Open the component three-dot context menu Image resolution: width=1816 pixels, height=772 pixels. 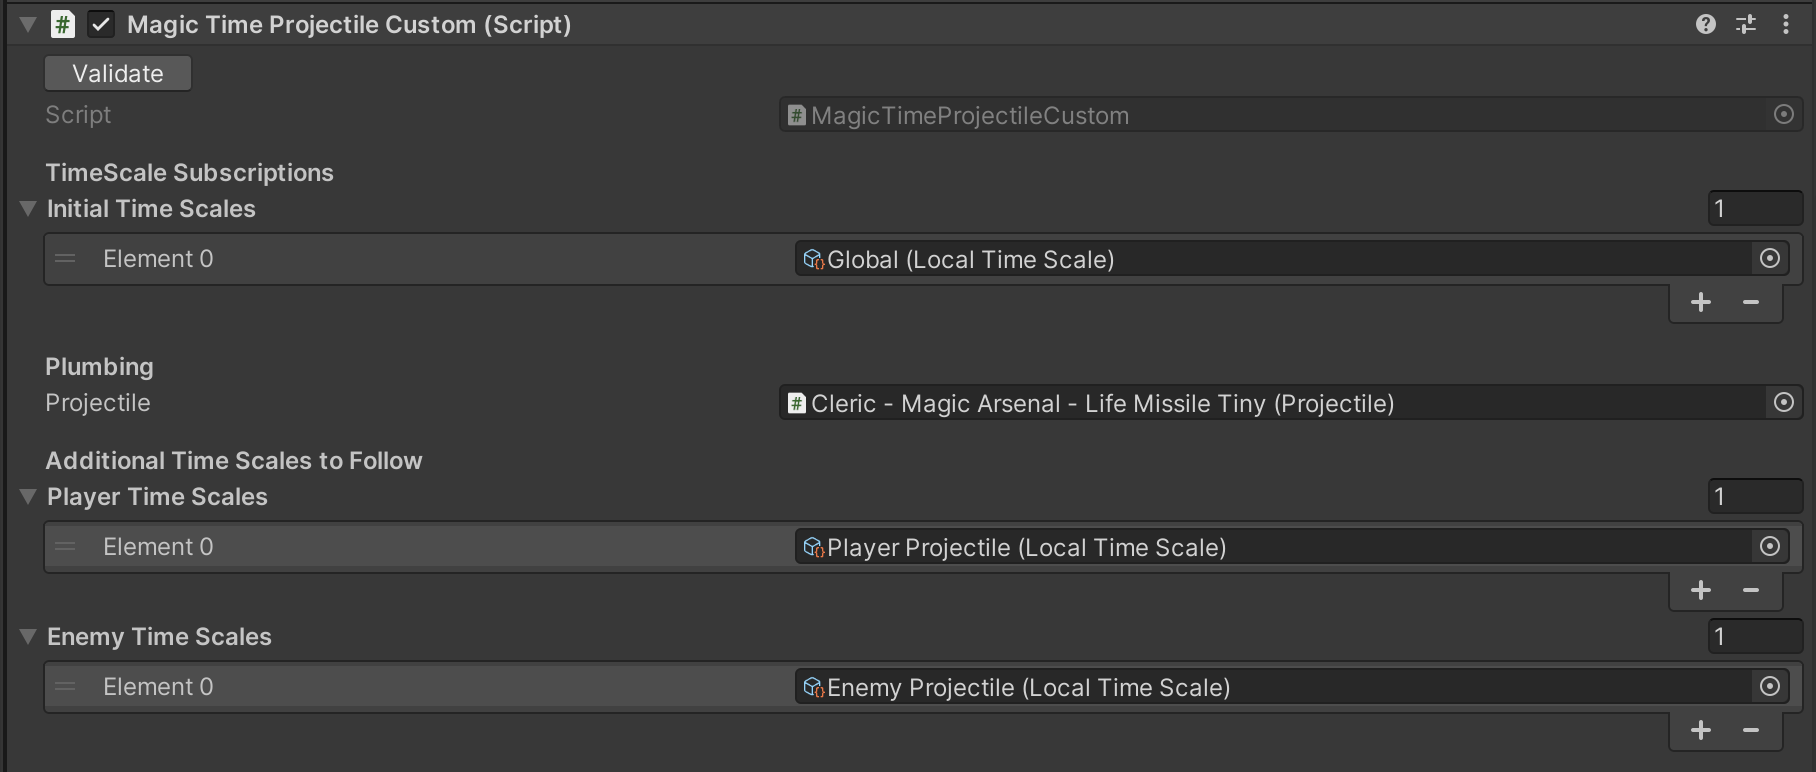[1786, 25]
